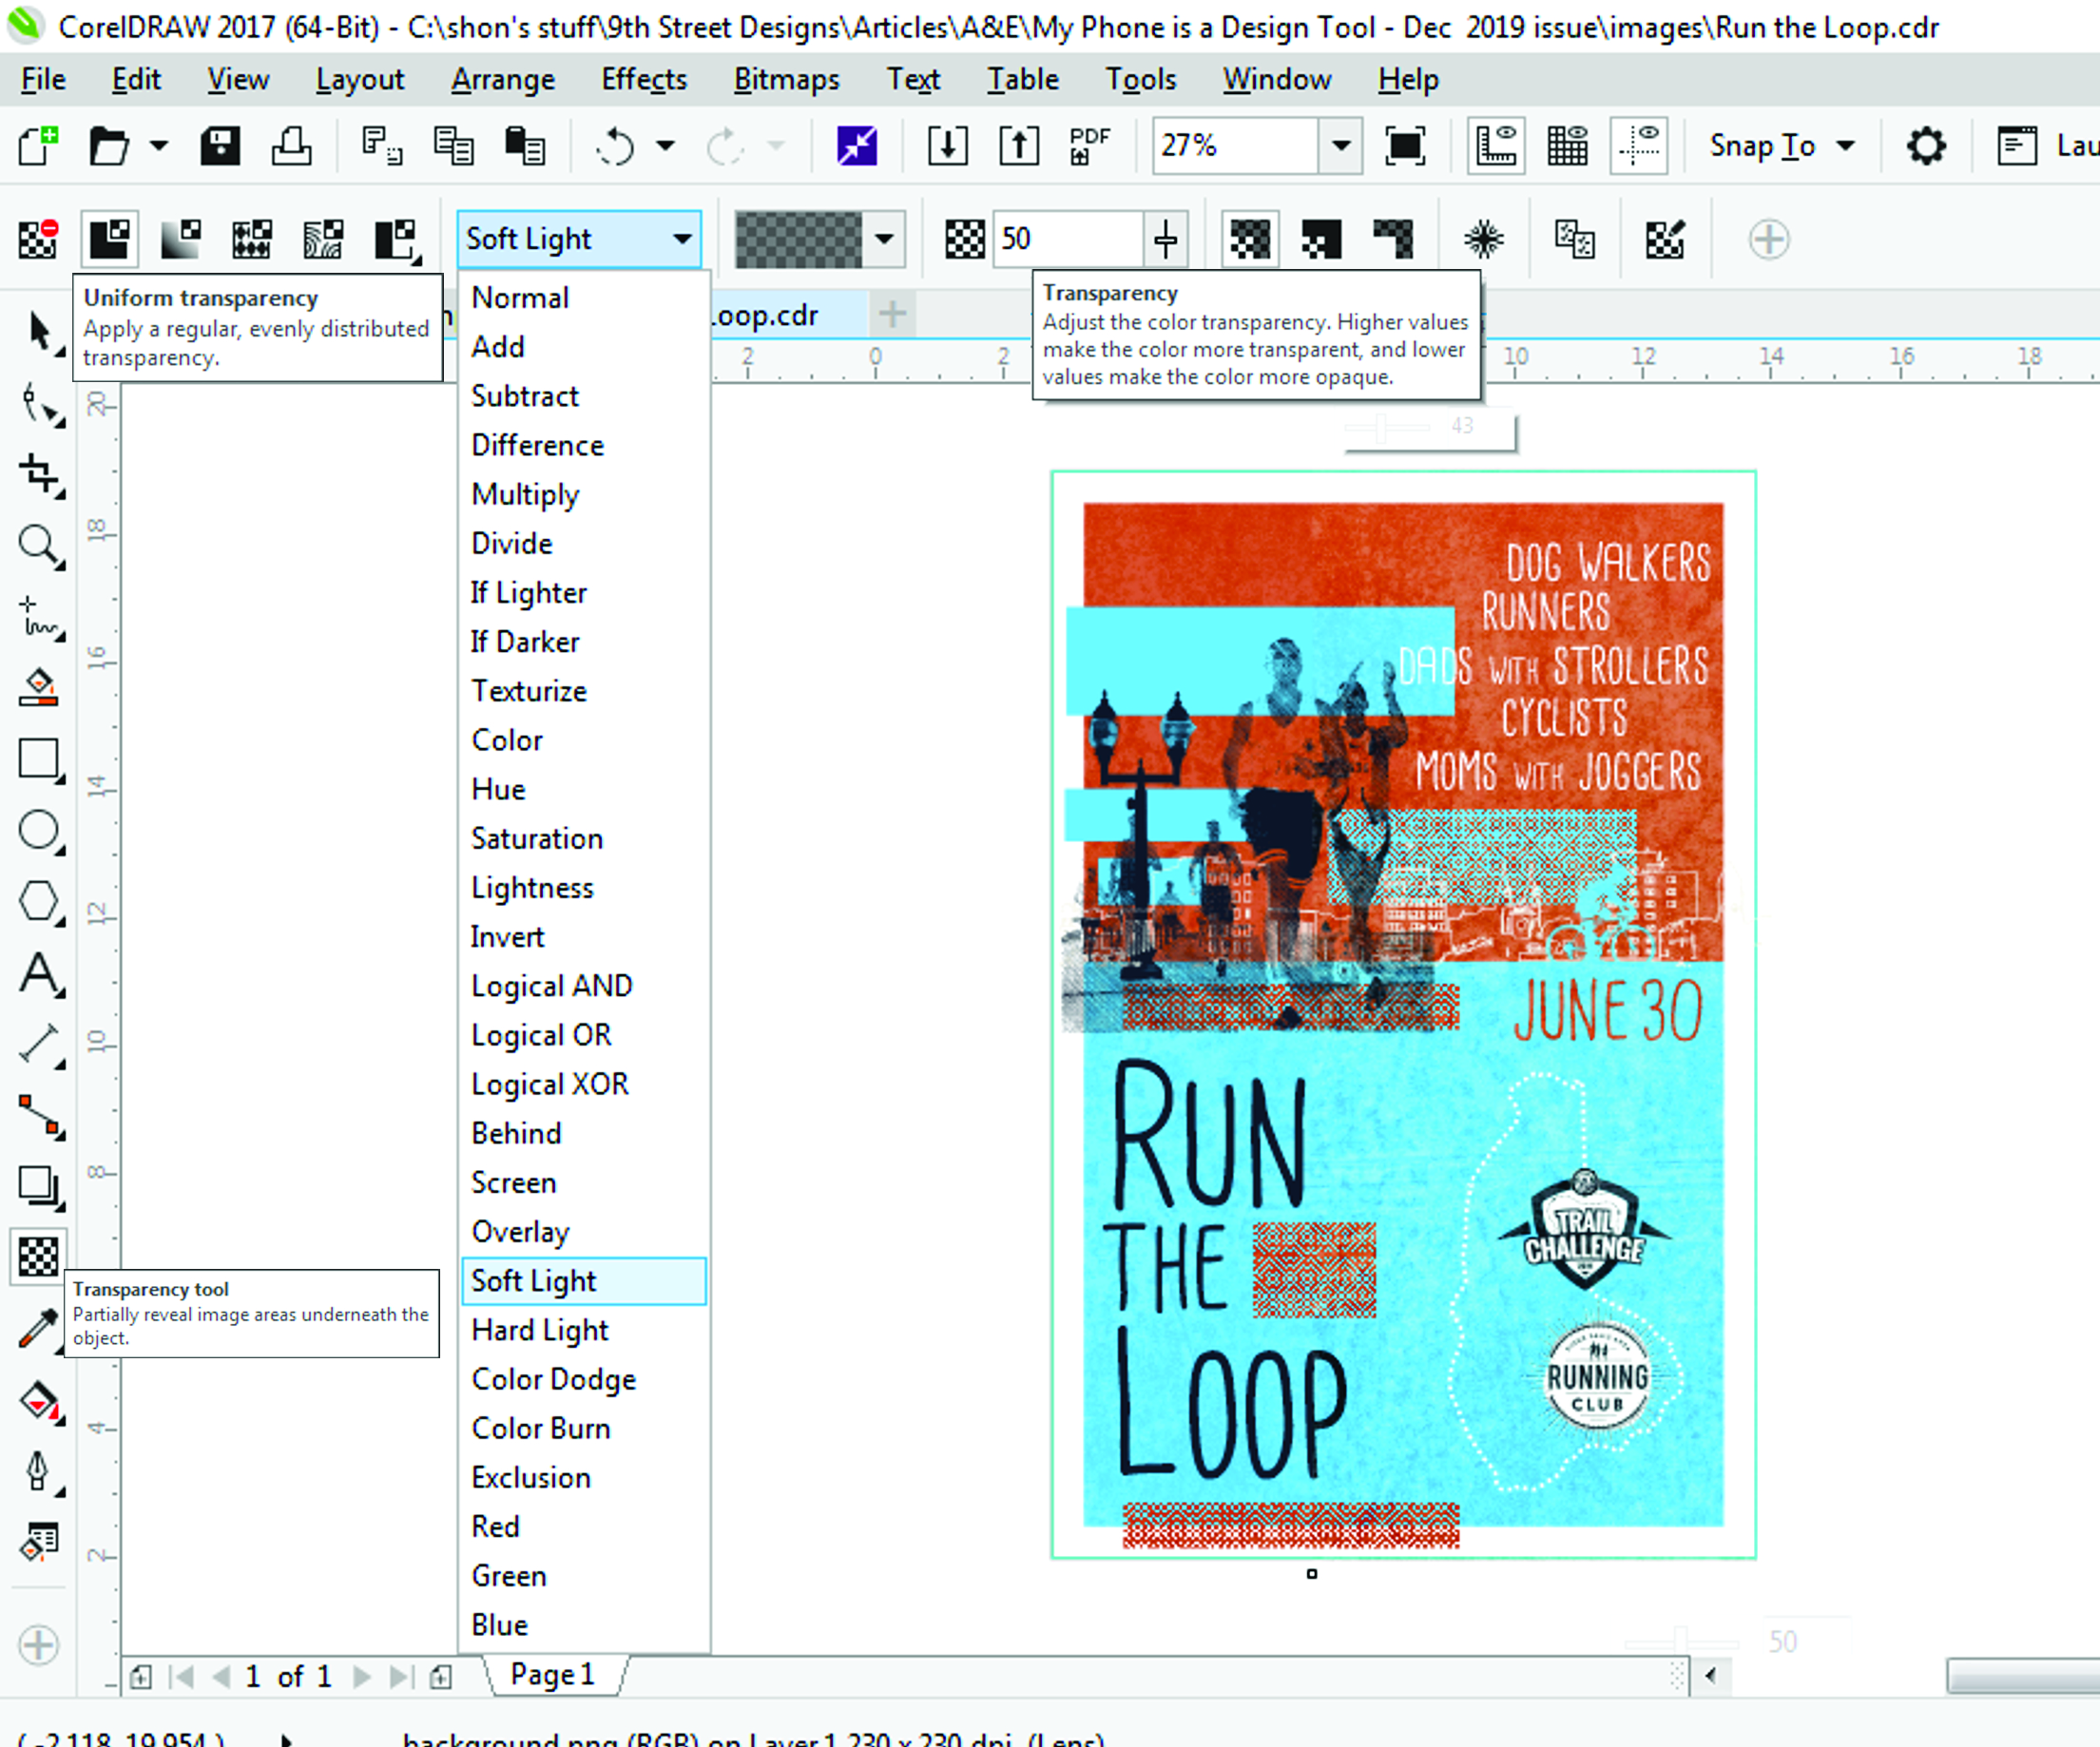This screenshot has width=2100, height=1747.
Task: Toggle Show rulers button
Action: [1496, 146]
